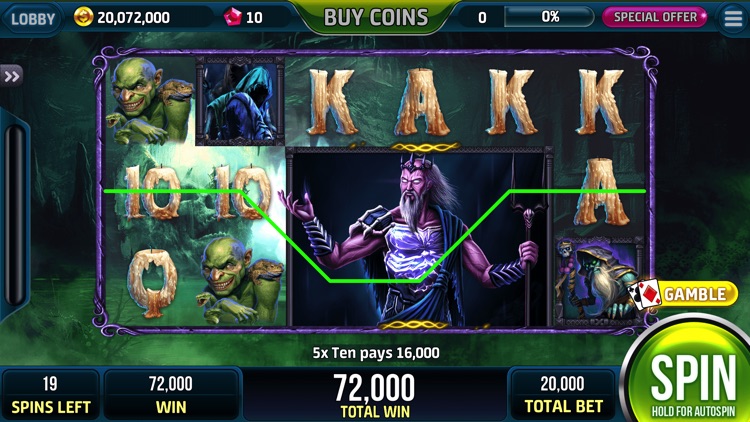Click the bottom goblin with toad symbol

[241, 281]
